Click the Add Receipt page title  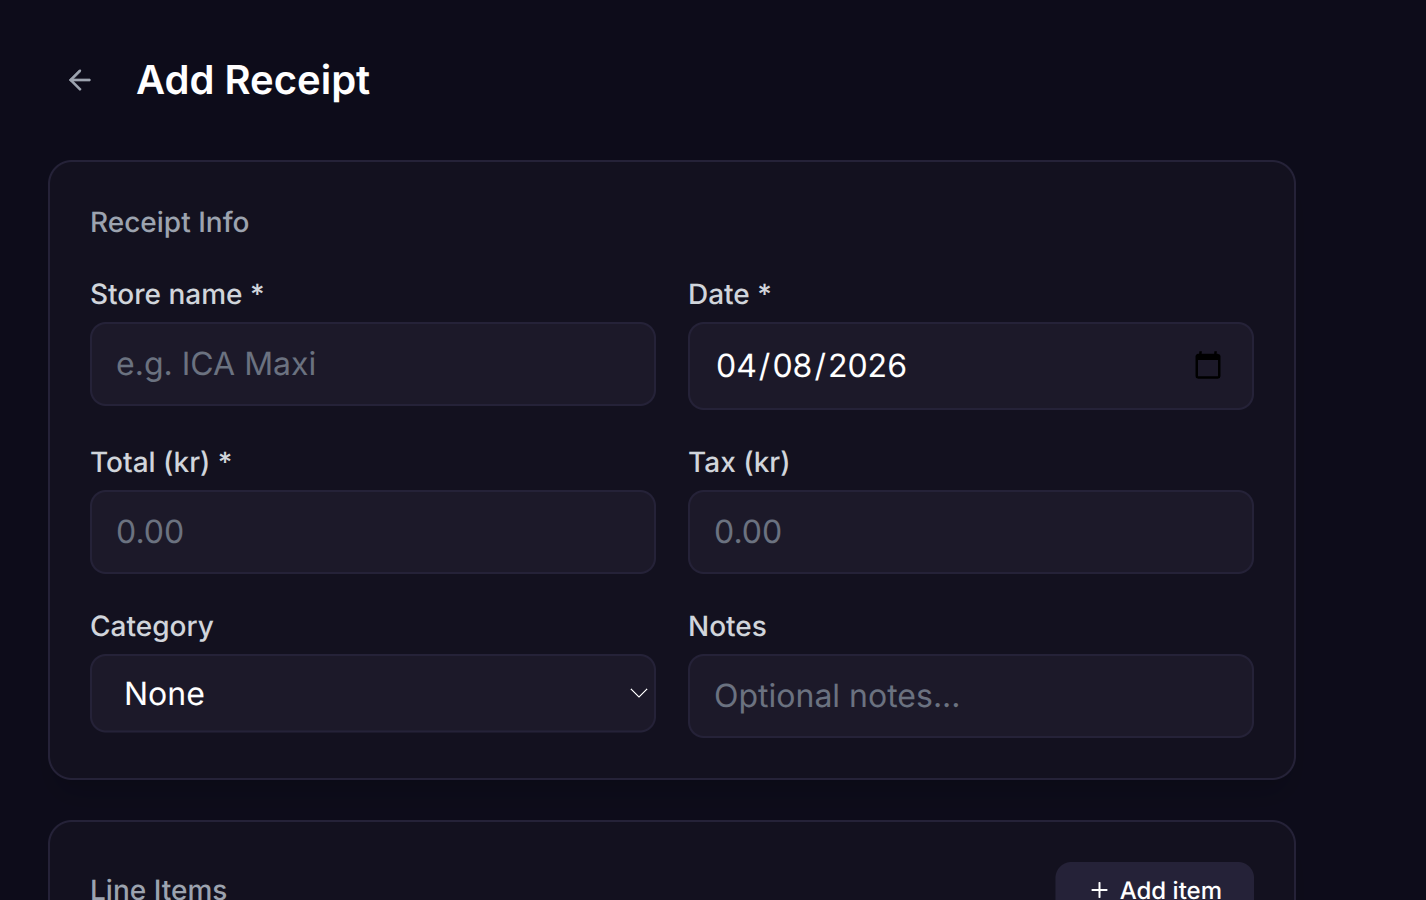(253, 80)
